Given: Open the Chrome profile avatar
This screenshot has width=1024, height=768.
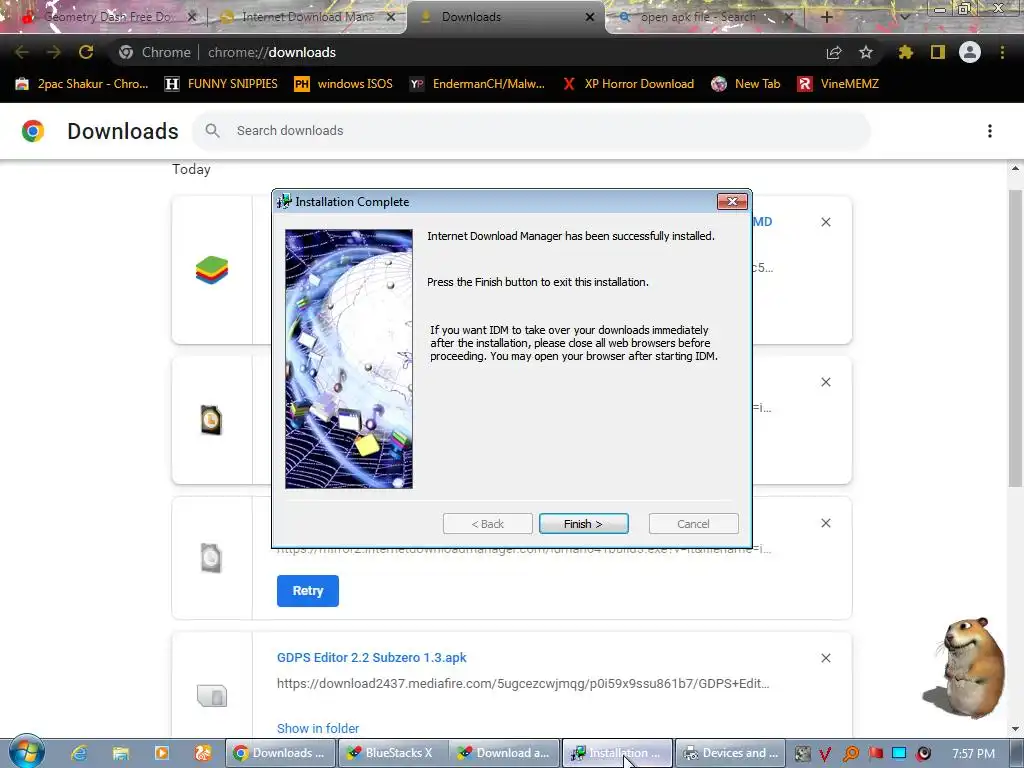Looking at the screenshot, I should pyautogui.click(x=970, y=52).
